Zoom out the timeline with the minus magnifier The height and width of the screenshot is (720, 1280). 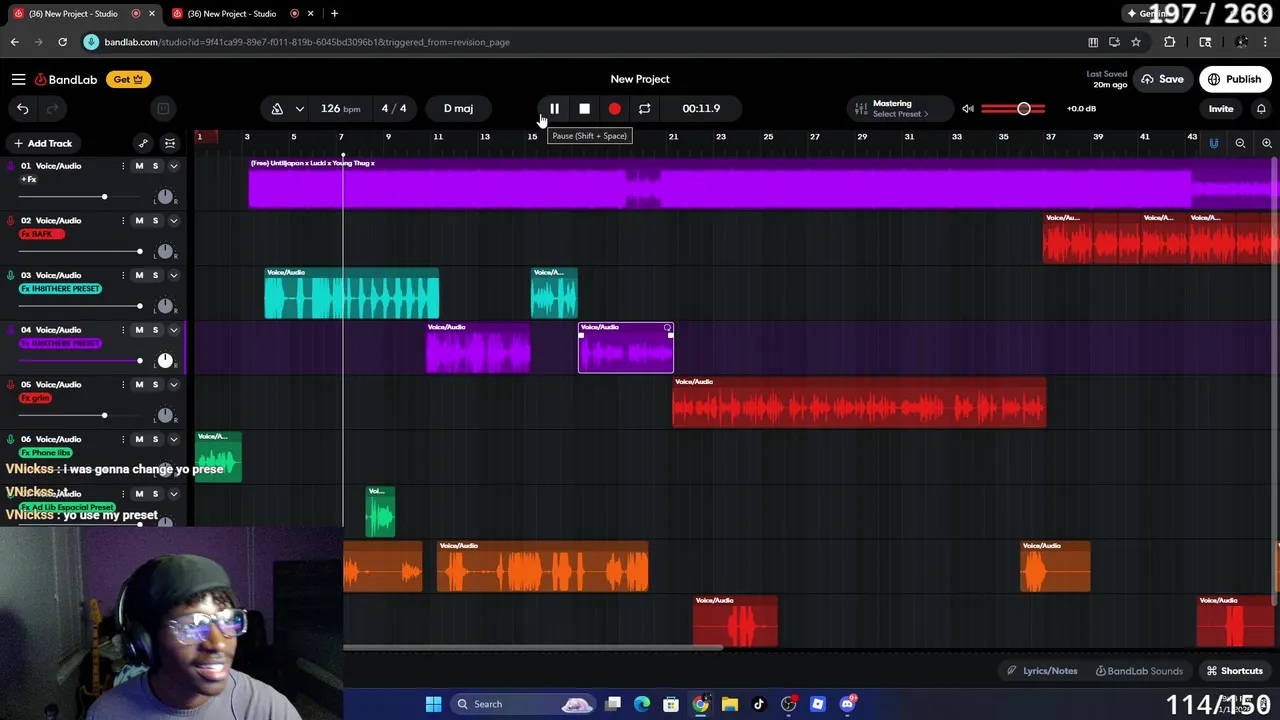1240,144
